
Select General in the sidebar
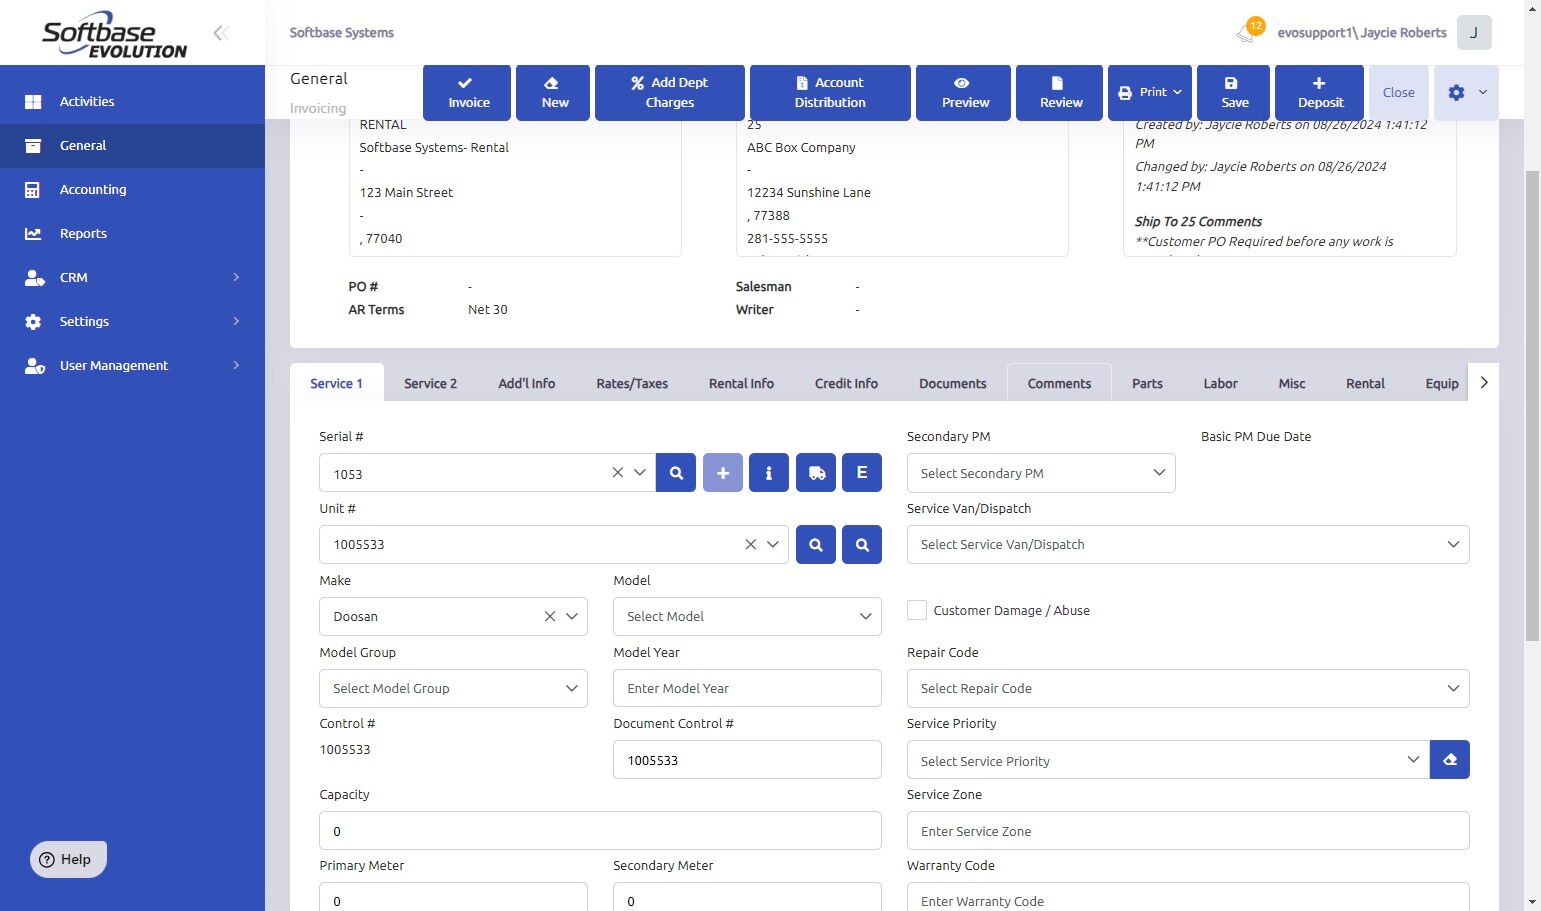[132, 145]
